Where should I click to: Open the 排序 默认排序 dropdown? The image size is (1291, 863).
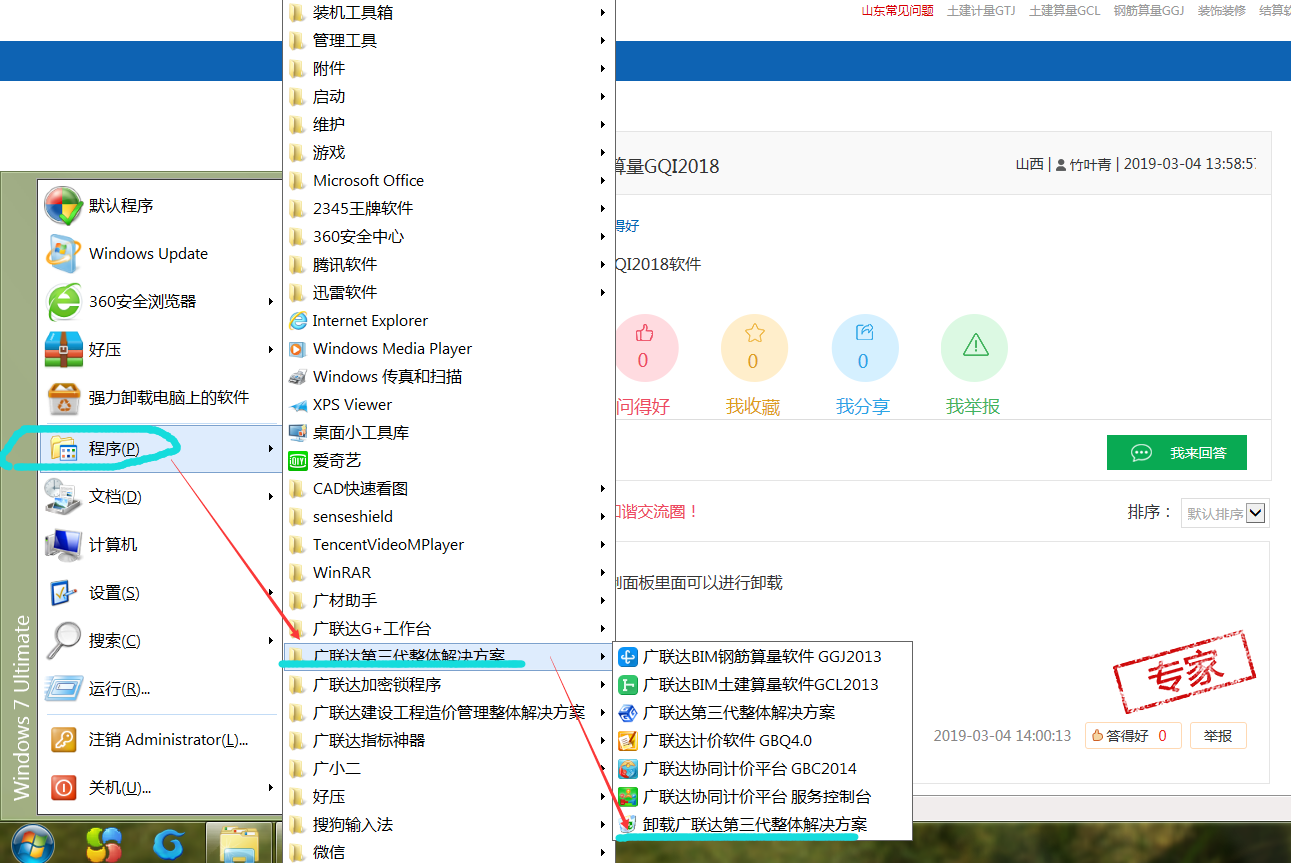pos(1225,513)
